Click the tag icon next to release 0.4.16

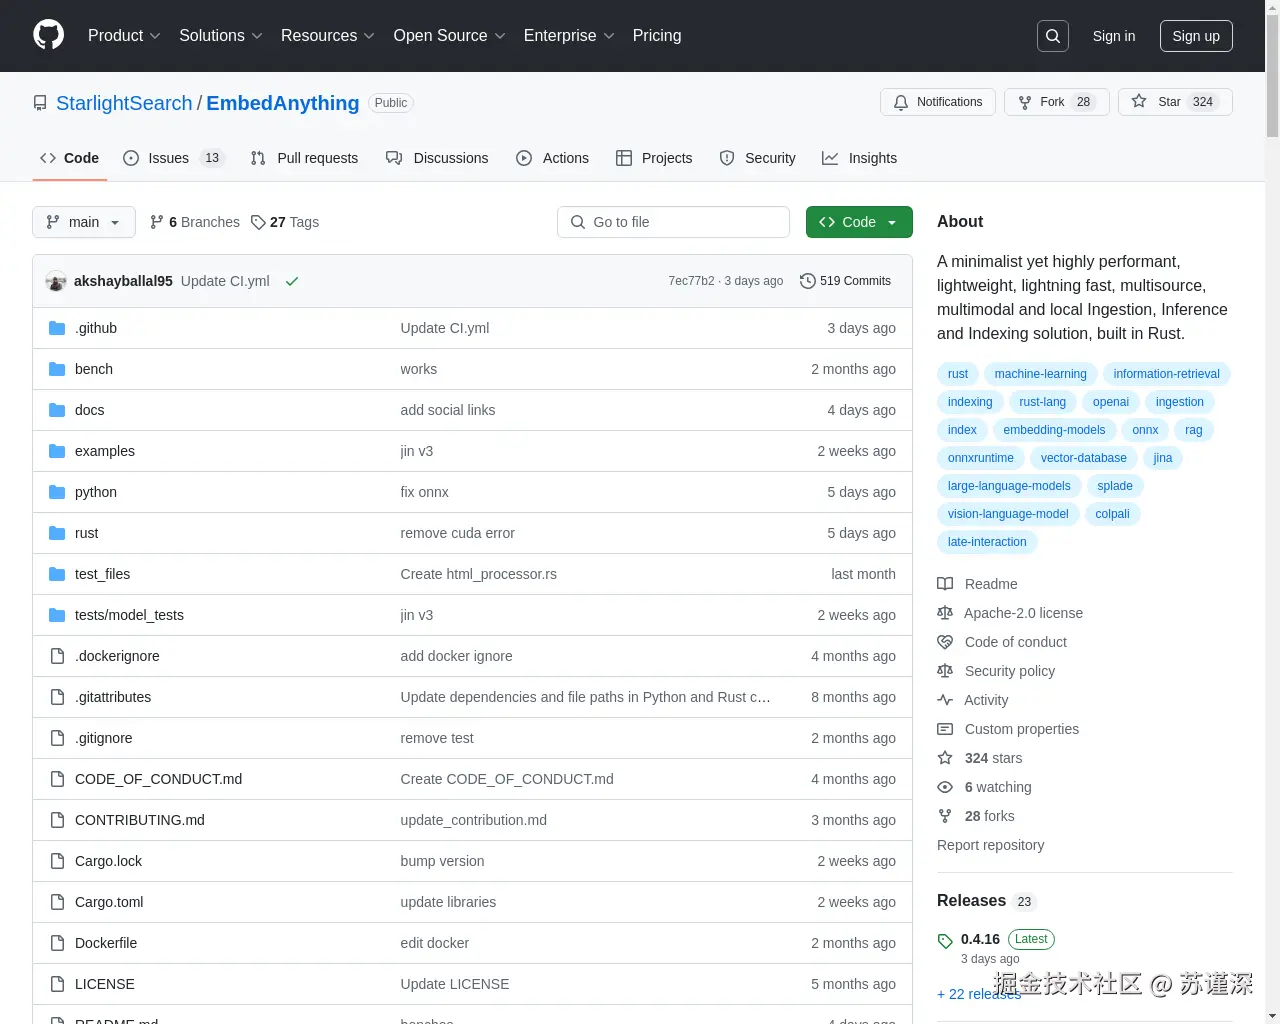pos(945,939)
